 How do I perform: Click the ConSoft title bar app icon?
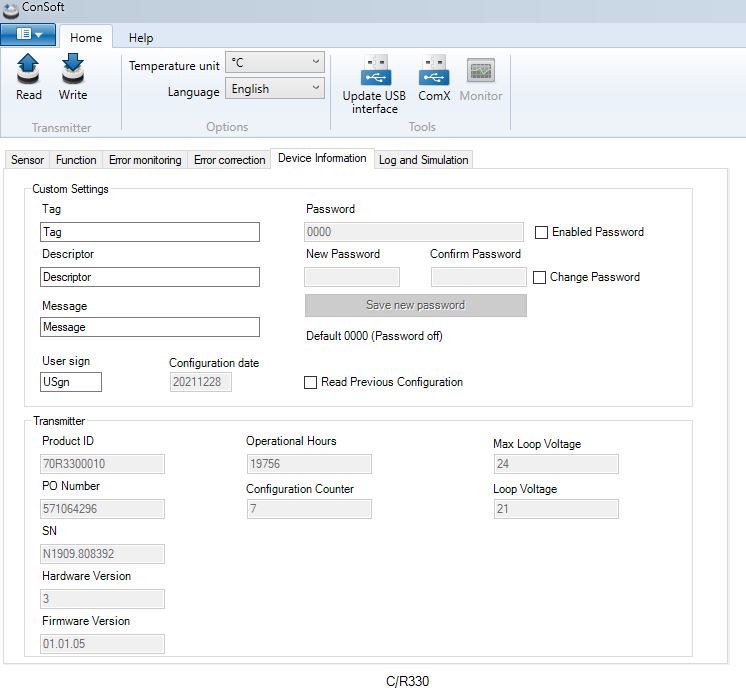10,10
